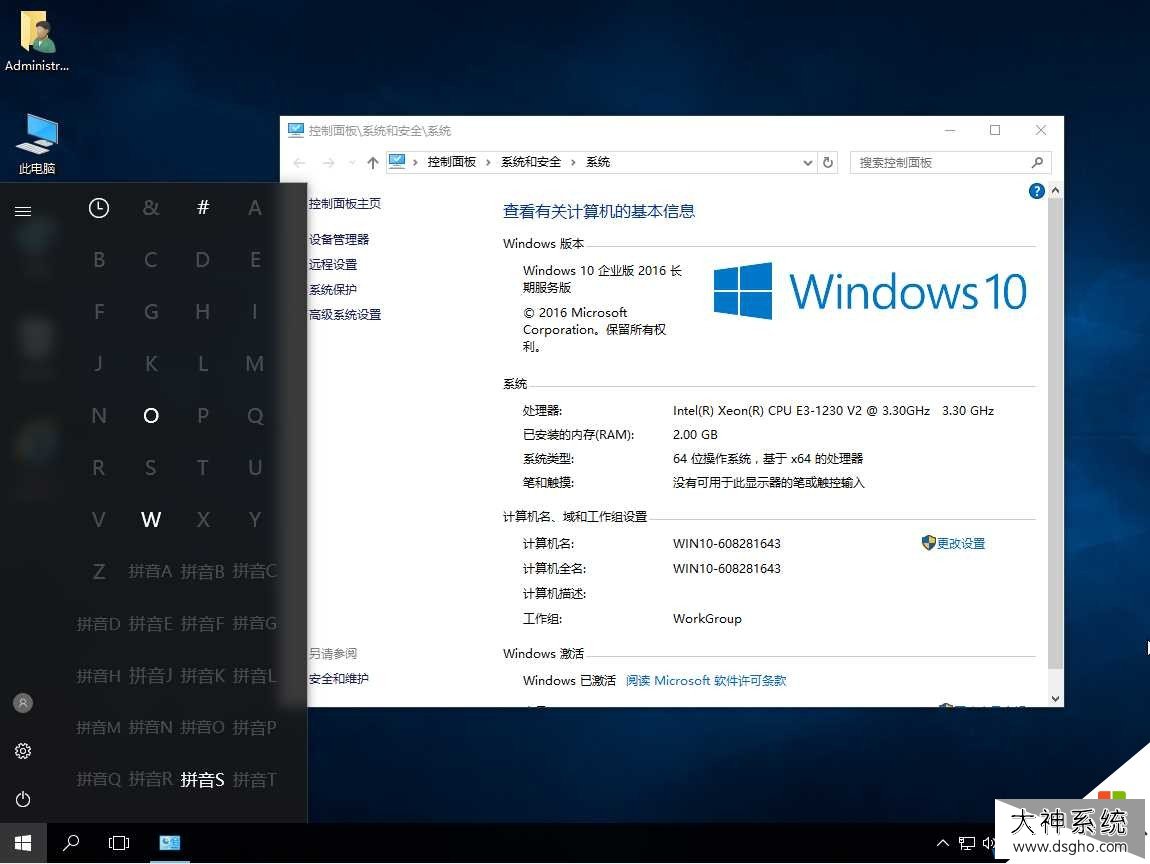This screenshot has width=1150, height=864.
Task: Read the 阅读 Microsoft 软件许可条款 link
Action: (706, 681)
